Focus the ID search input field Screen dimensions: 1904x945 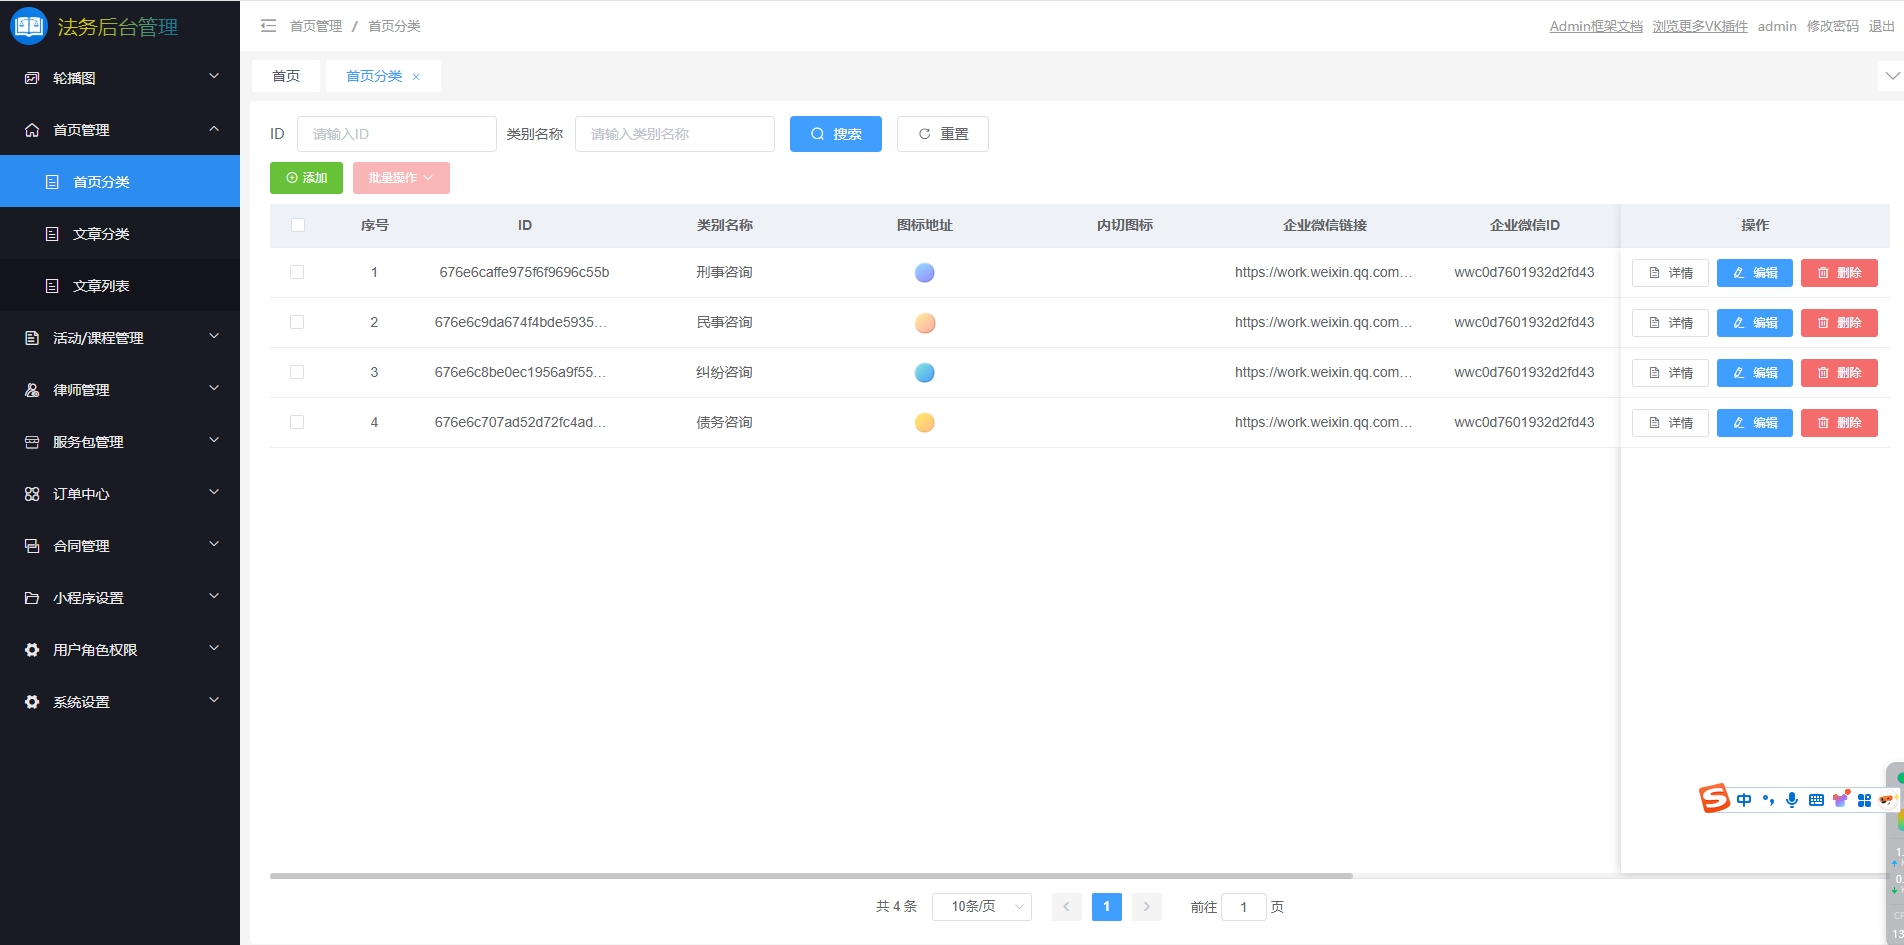click(397, 134)
